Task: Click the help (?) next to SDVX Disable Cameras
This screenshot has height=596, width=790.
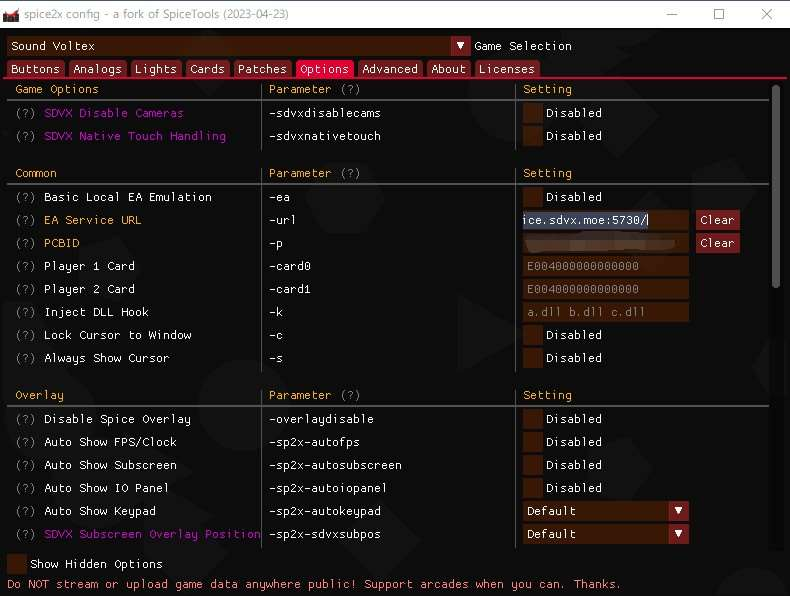Action: pyautogui.click(x=26, y=113)
